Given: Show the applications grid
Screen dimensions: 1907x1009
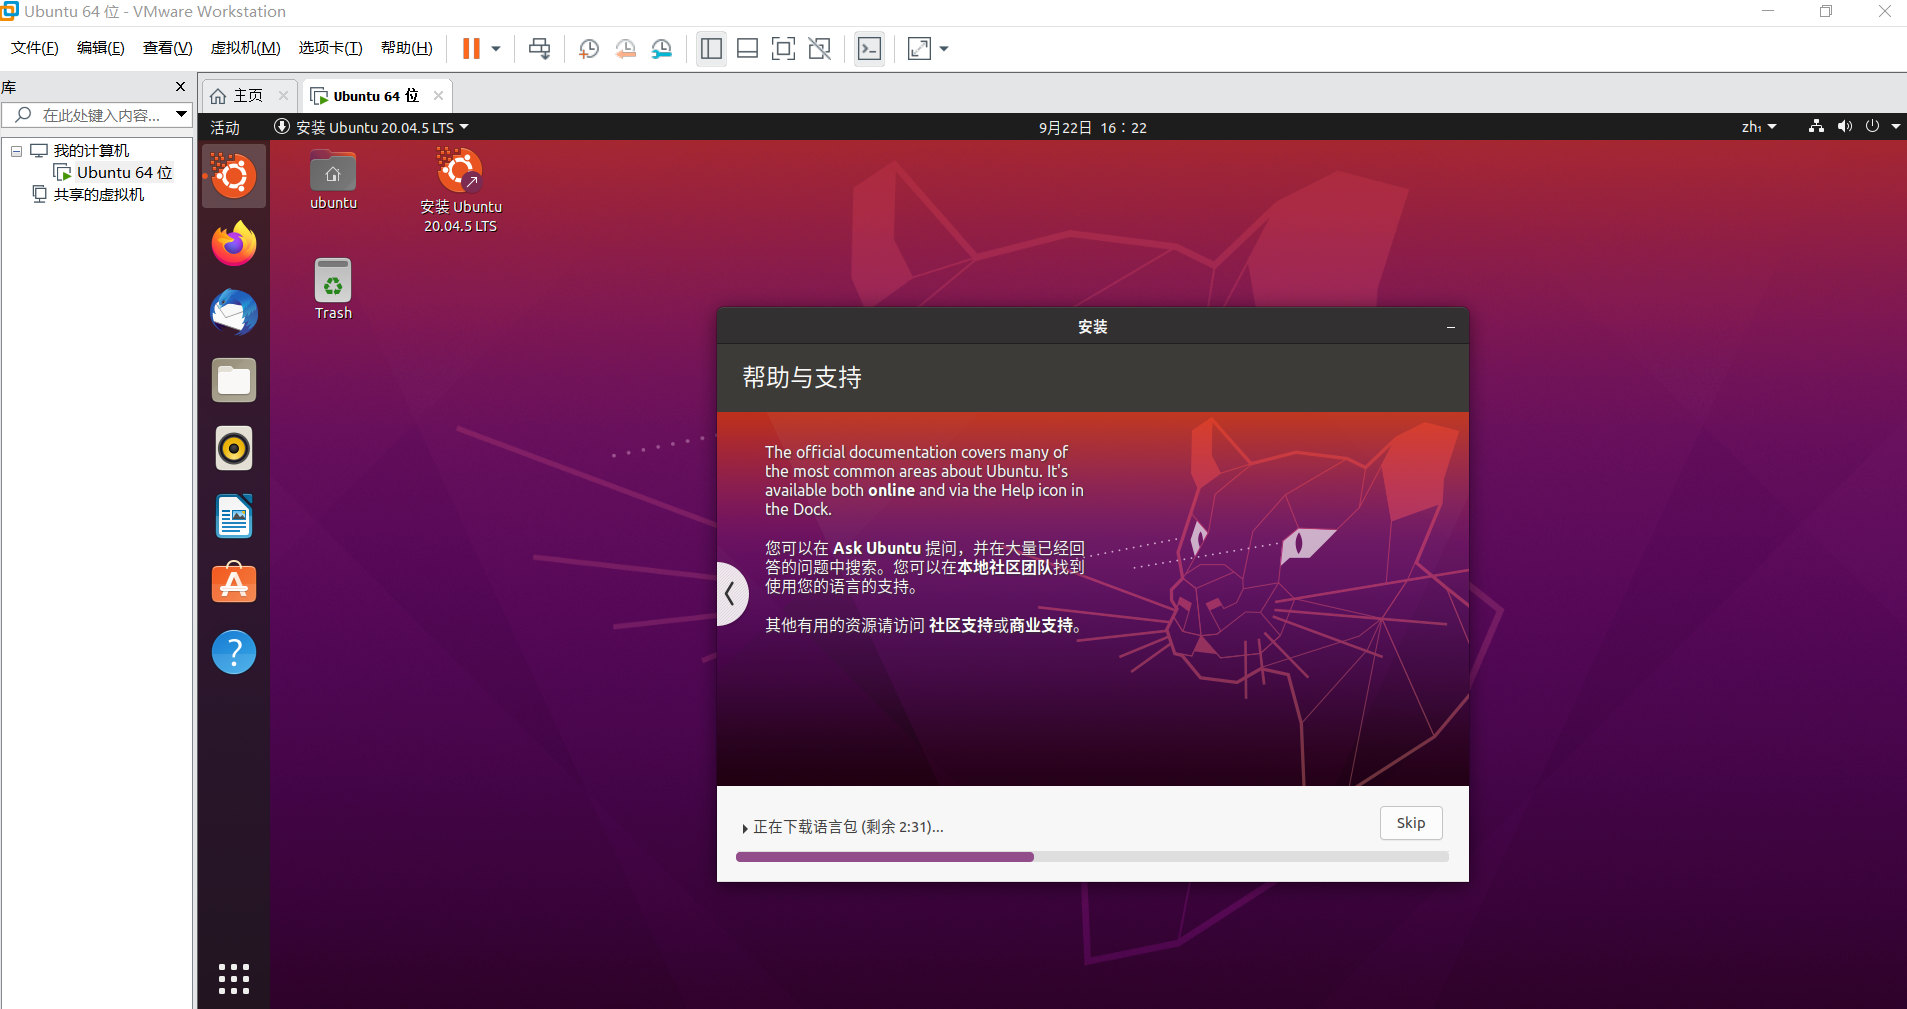Looking at the screenshot, I should [x=234, y=979].
